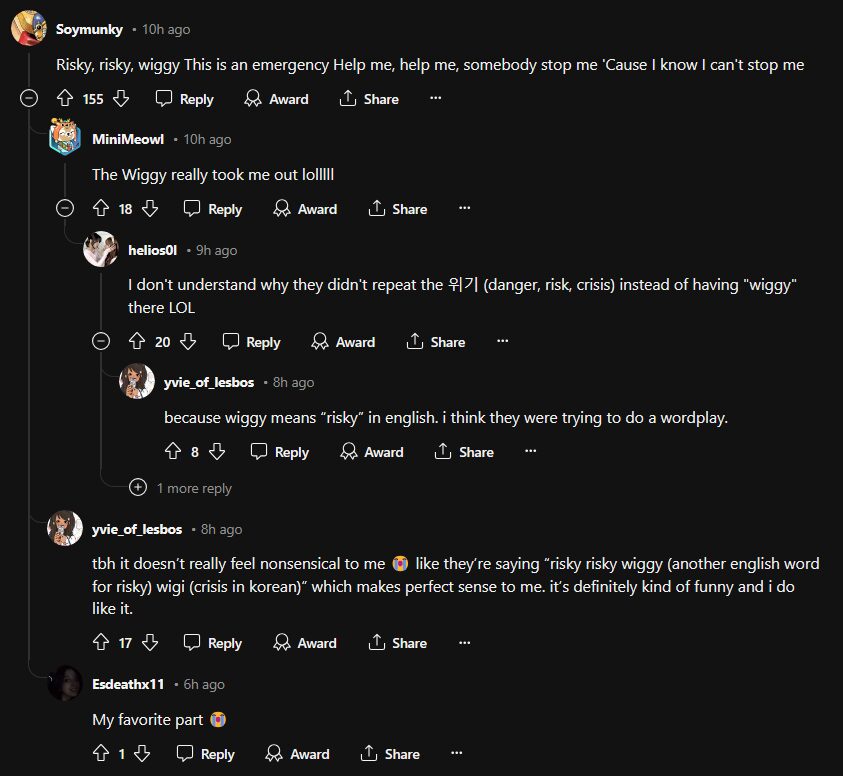Click MiniMeowl's profile avatar
The width and height of the screenshot is (843, 776).
[x=65, y=140]
